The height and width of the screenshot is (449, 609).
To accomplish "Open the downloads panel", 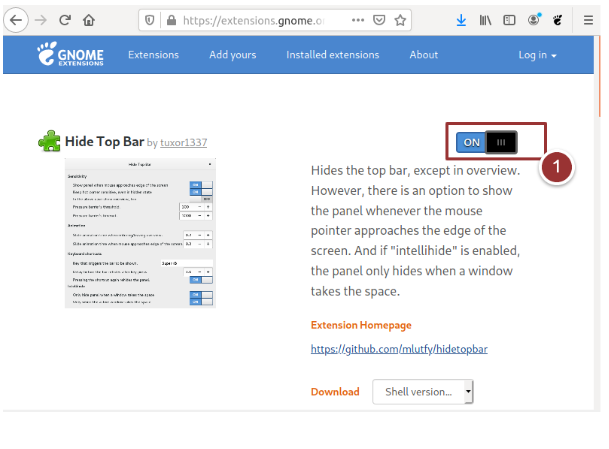I will tap(461, 20).
